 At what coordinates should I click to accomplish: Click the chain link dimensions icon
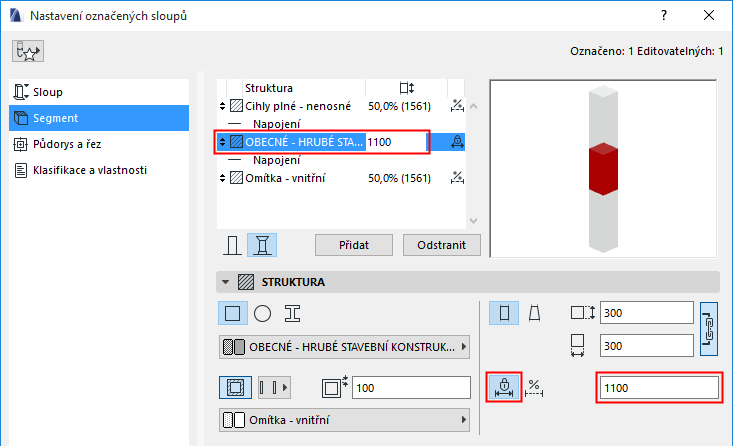(x=709, y=328)
